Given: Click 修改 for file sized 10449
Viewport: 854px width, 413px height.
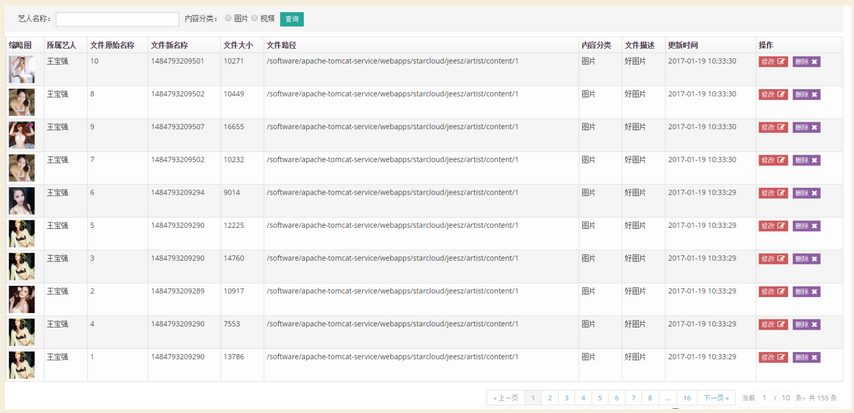Looking at the screenshot, I should pyautogui.click(x=773, y=94).
